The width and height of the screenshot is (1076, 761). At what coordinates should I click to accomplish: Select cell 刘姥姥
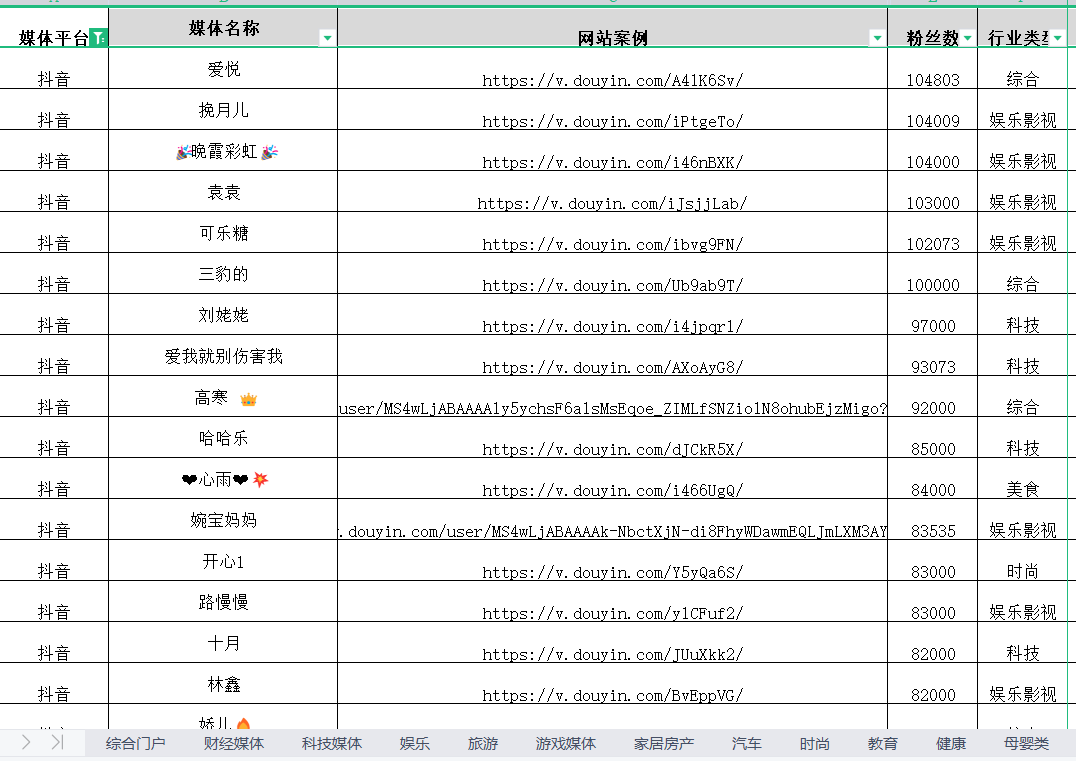point(223,315)
